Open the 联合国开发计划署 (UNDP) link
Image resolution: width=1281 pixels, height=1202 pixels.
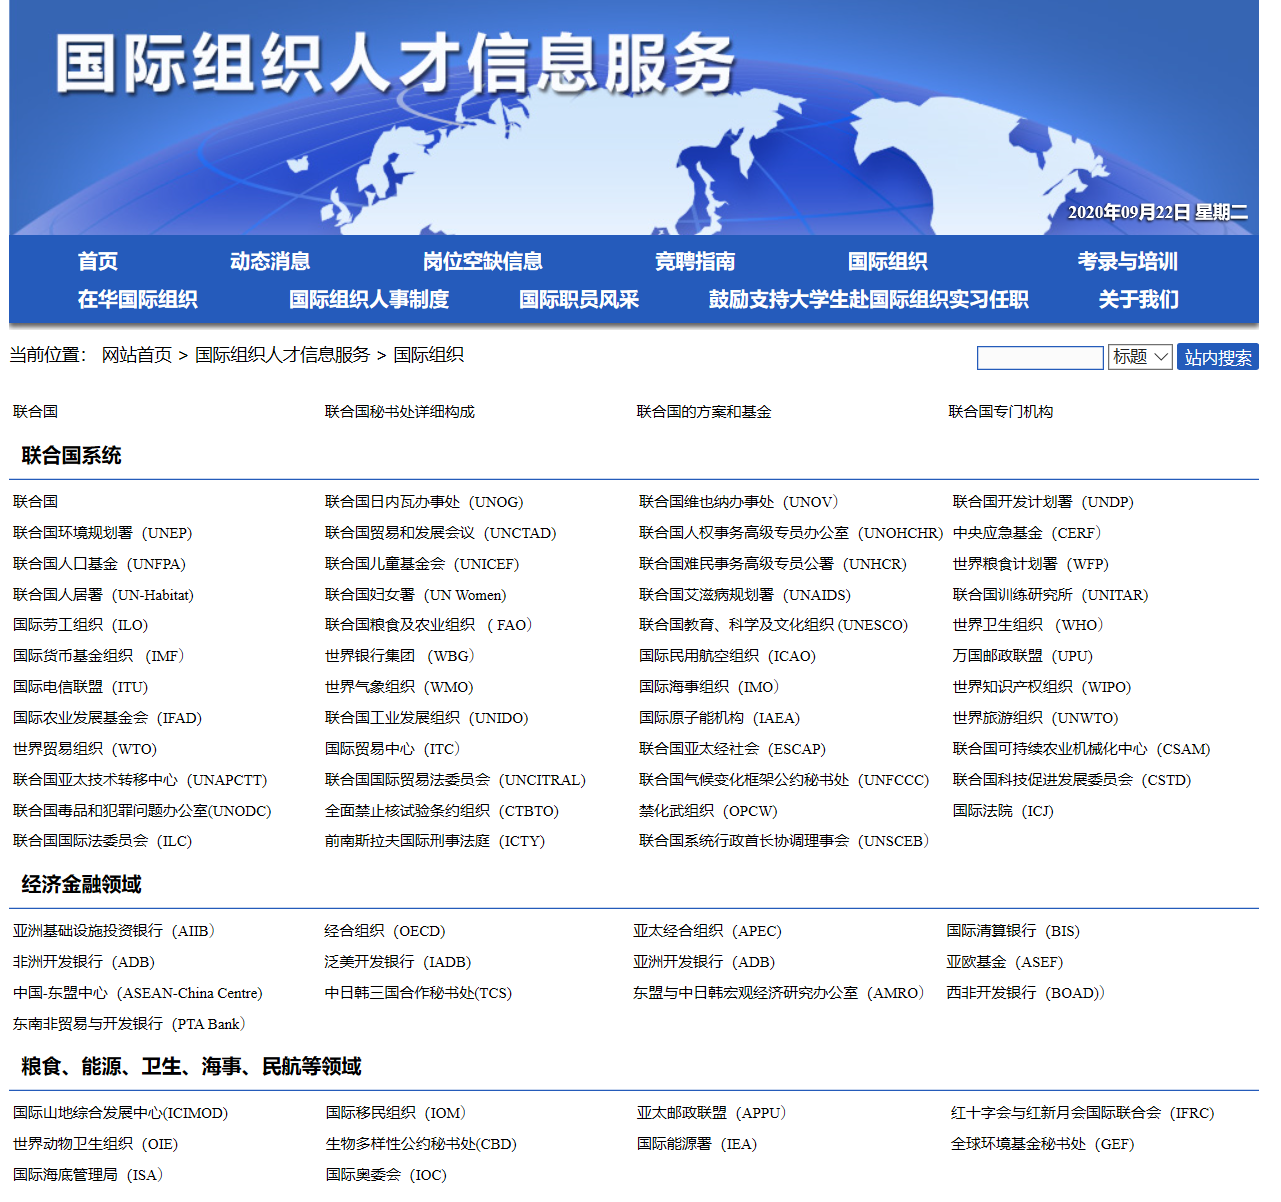pyautogui.click(x=1043, y=502)
